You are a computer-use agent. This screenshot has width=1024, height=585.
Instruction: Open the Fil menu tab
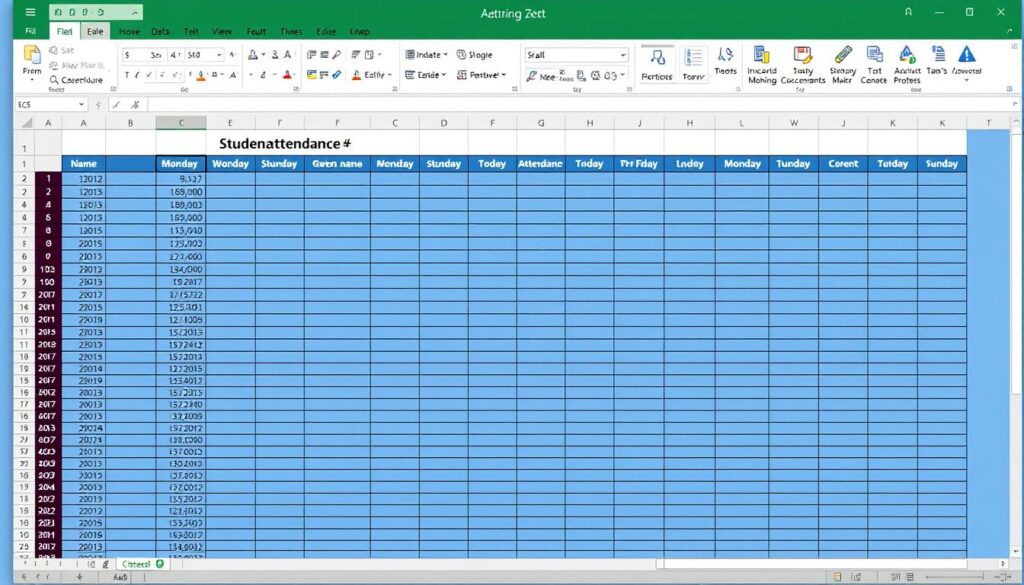[x=30, y=31]
